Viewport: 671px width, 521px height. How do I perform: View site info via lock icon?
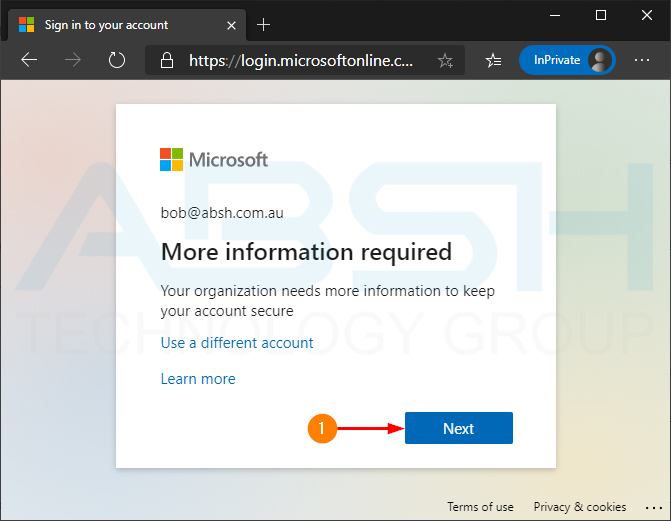(166, 61)
